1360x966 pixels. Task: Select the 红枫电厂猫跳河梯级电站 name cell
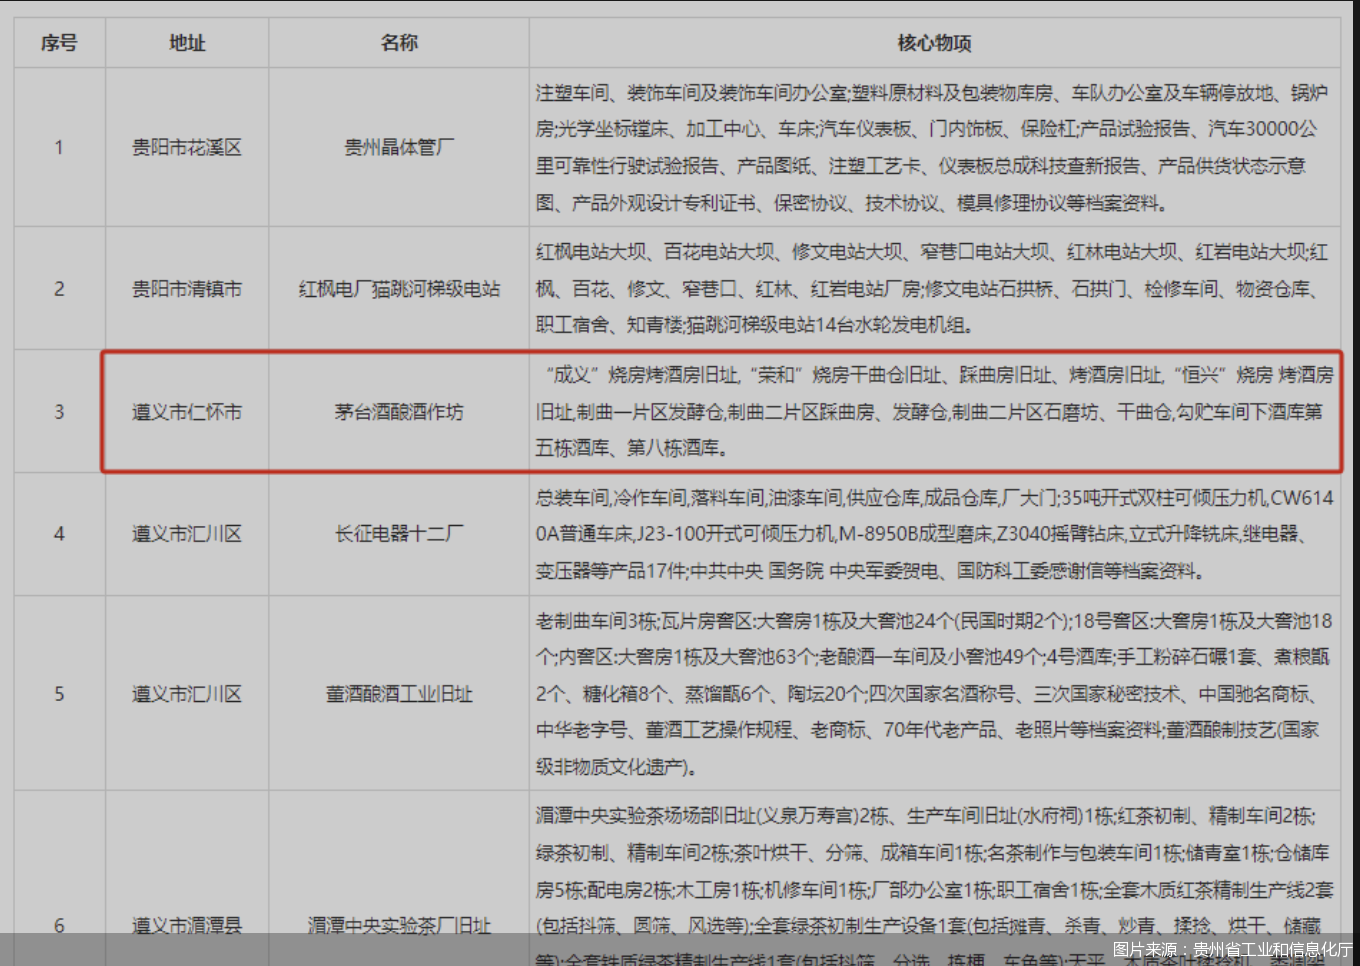pos(398,288)
